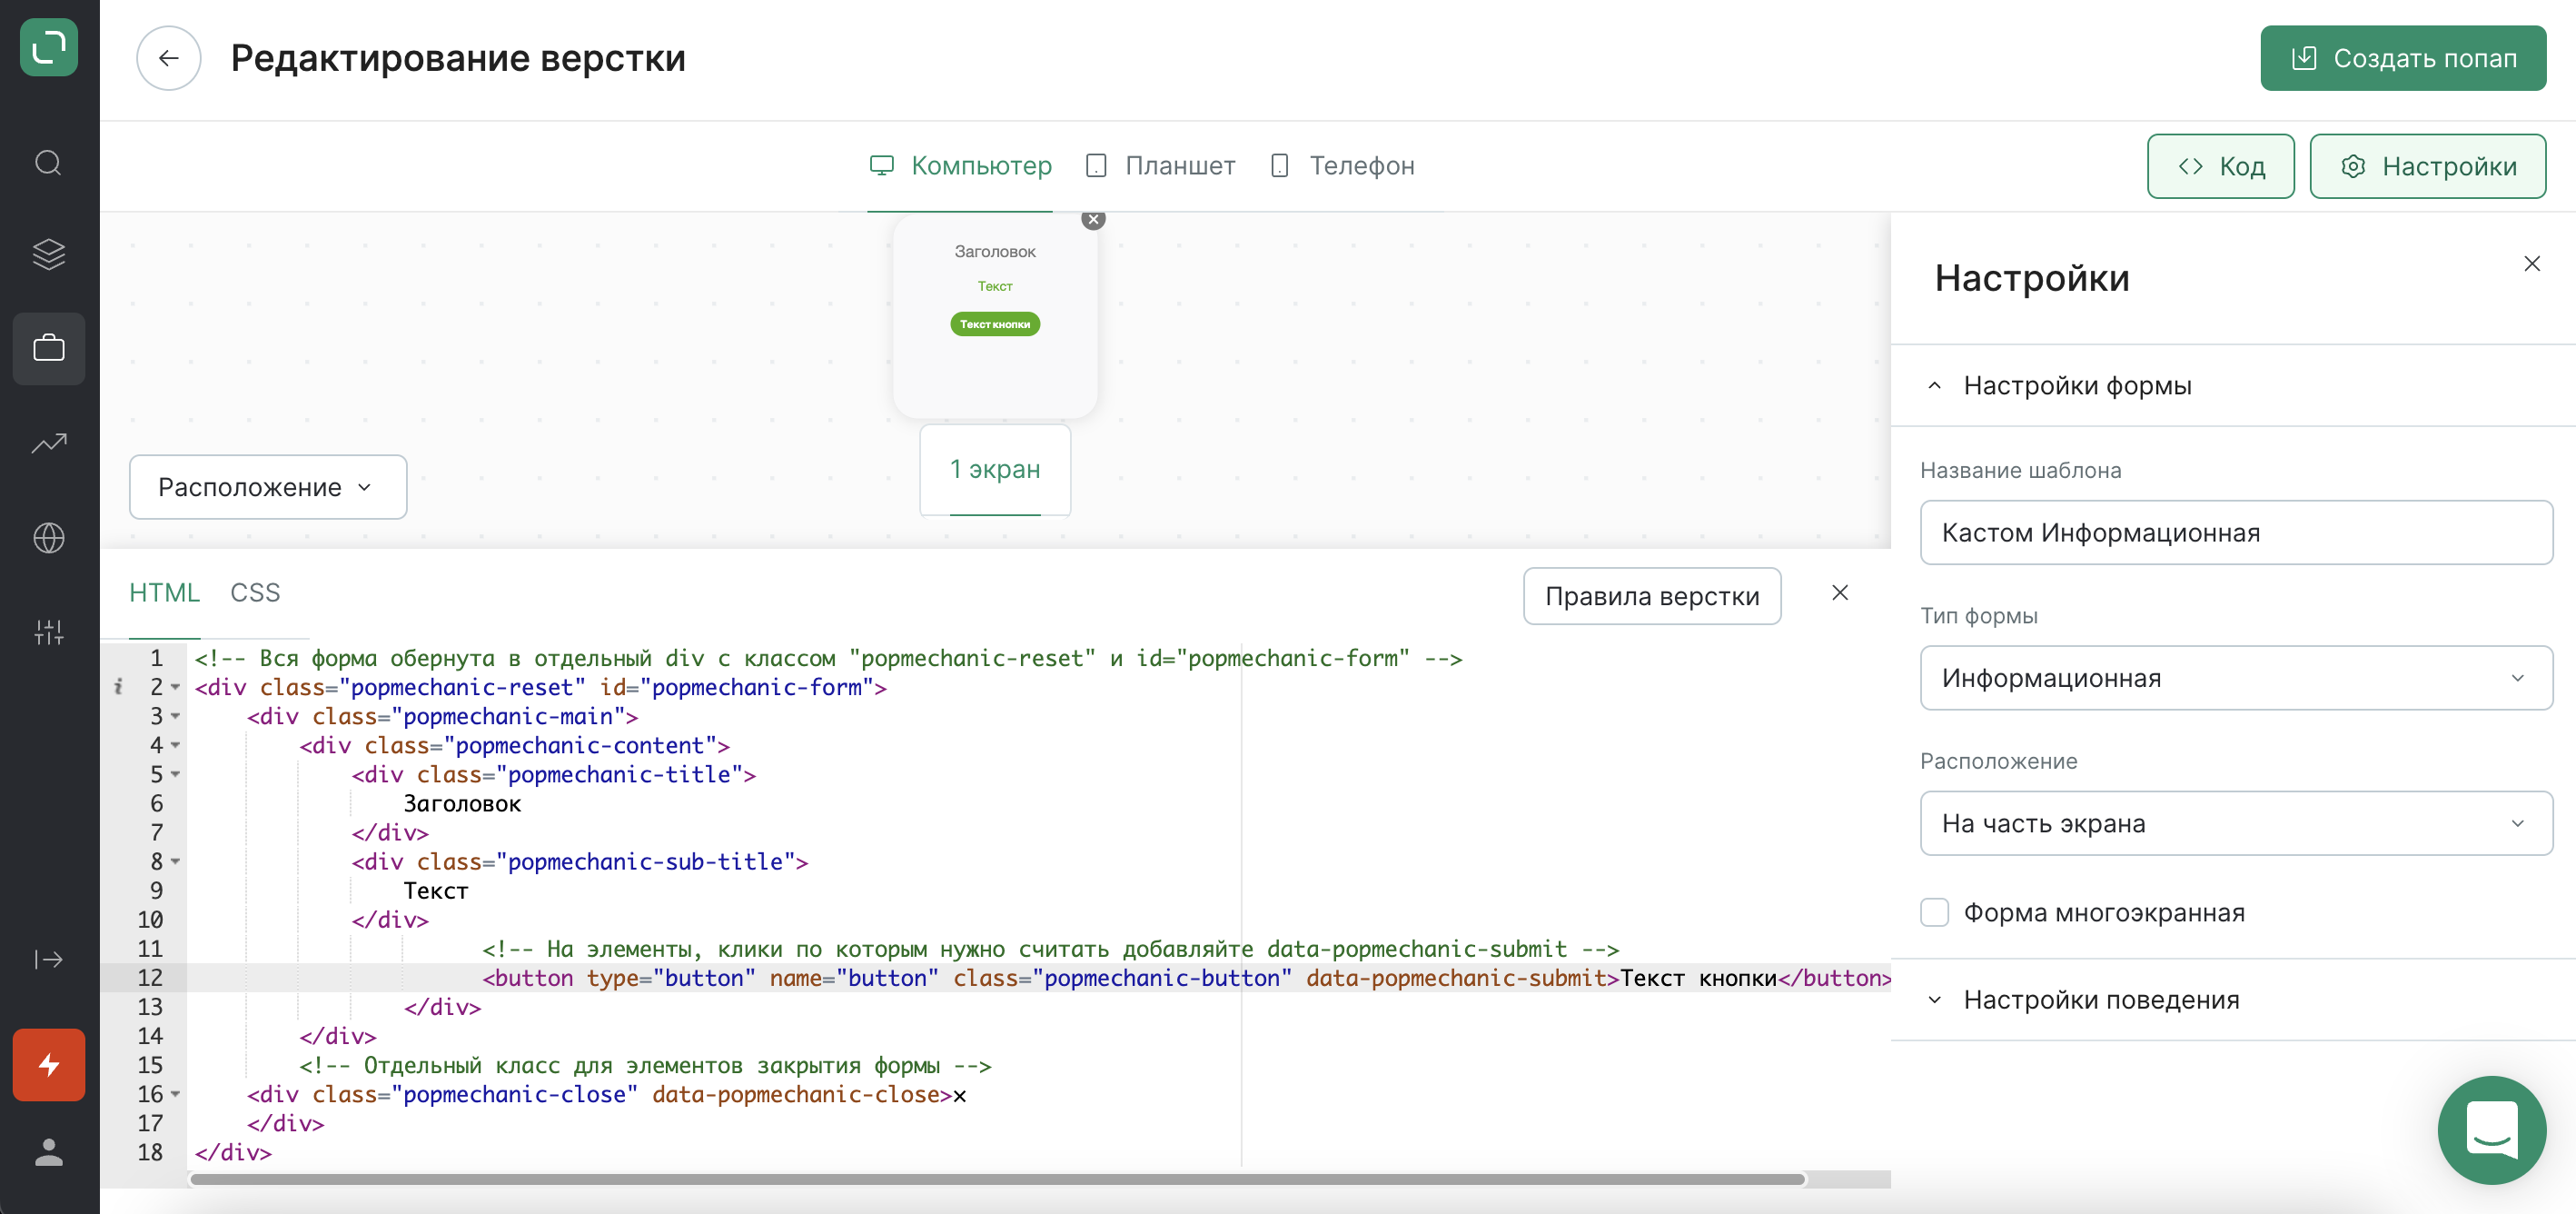2576x1214 pixels.
Task: Close the code editor panel
Action: point(1839,593)
